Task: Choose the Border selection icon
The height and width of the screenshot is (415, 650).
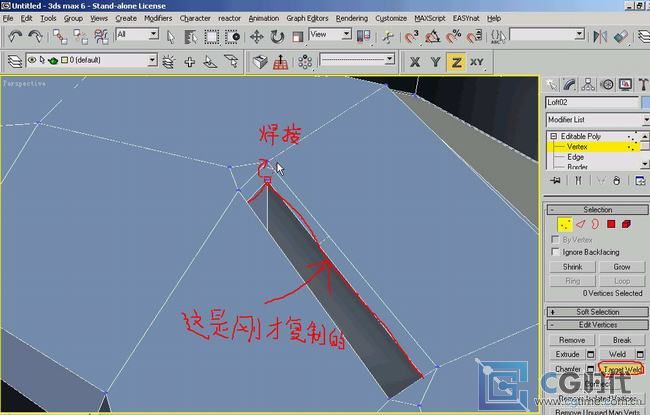Action: click(x=595, y=224)
